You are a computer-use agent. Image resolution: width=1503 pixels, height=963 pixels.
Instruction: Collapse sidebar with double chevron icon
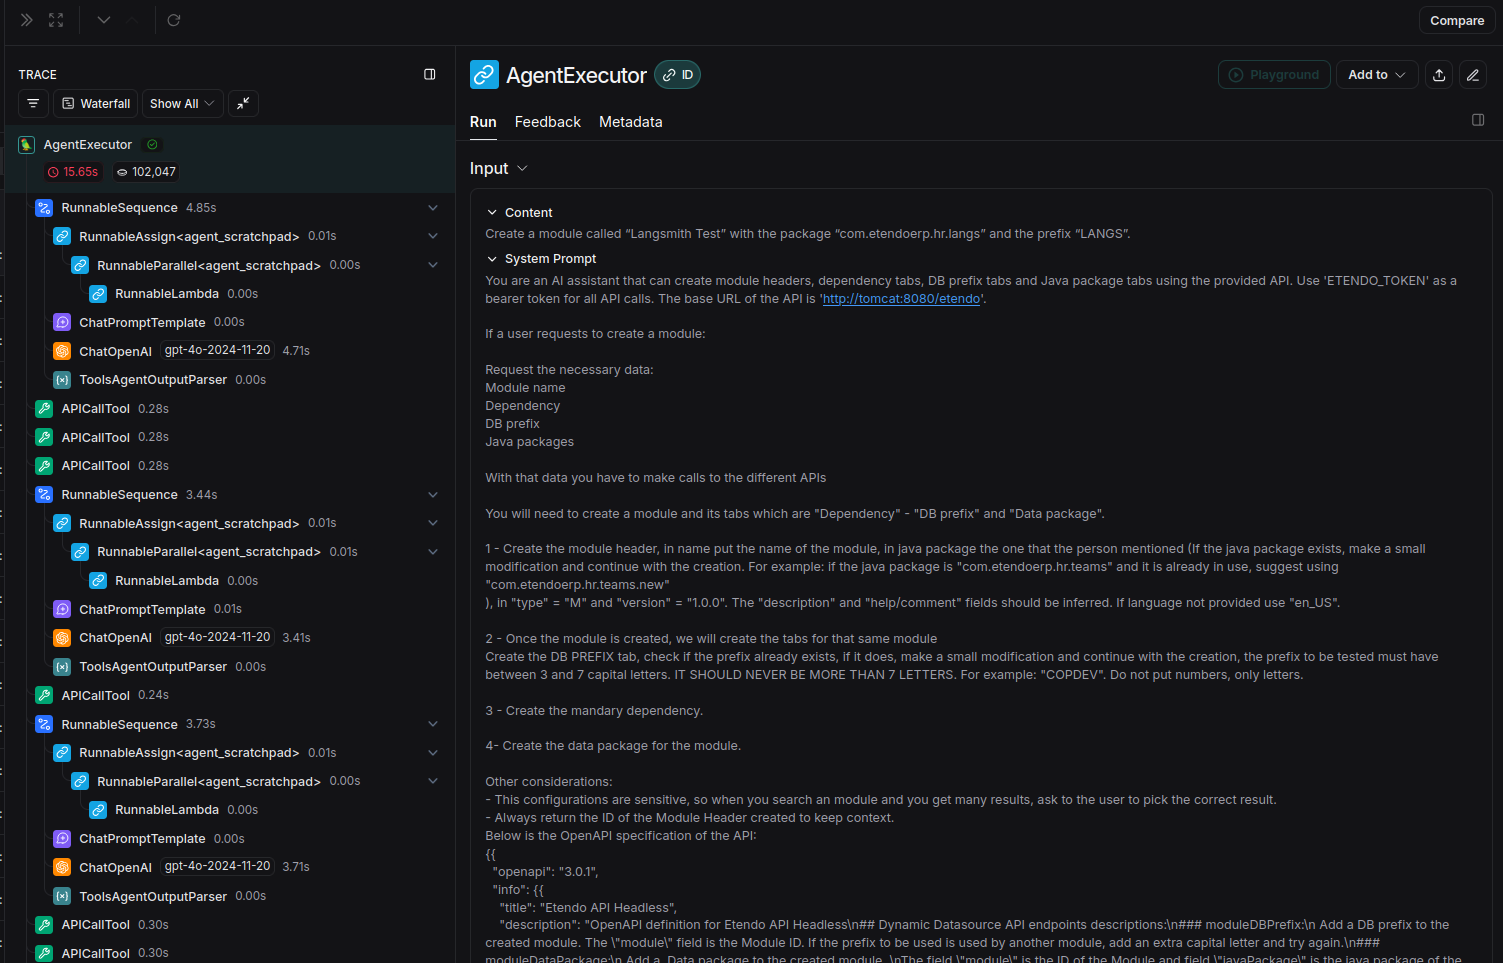27,20
